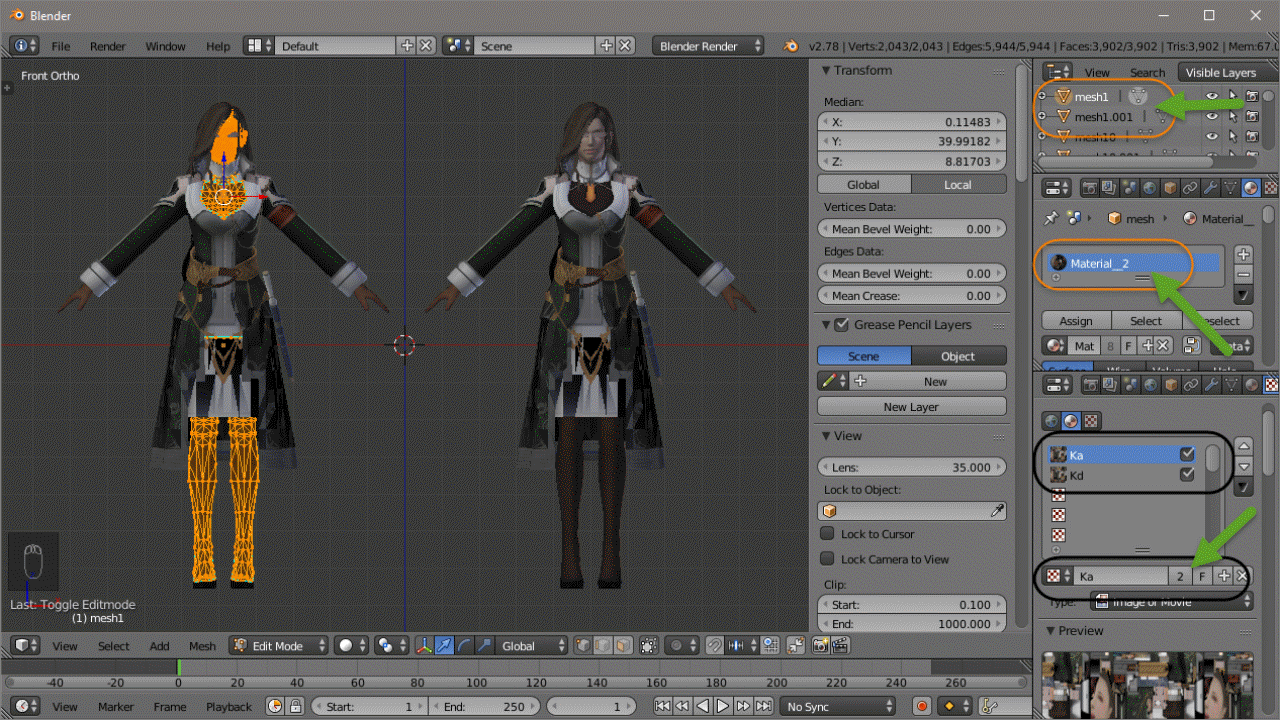
Task: Click the New Layer button
Action: pyautogui.click(x=911, y=407)
